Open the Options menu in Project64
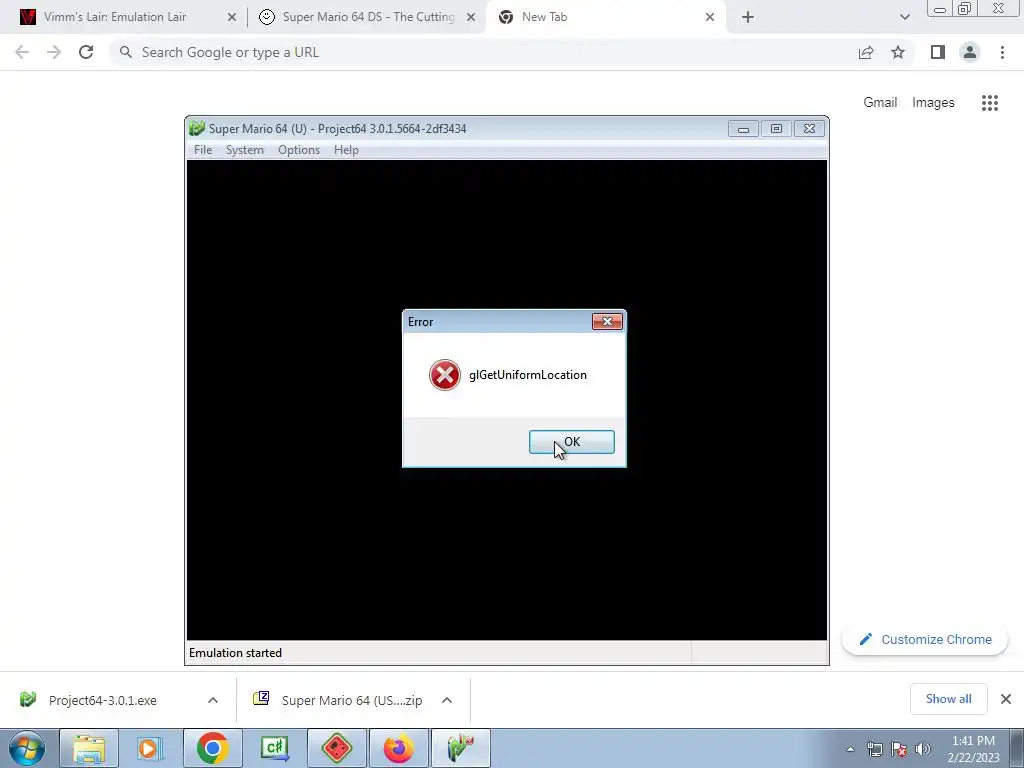The height and width of the screenshot is (768, 1024). pos(298,150)
